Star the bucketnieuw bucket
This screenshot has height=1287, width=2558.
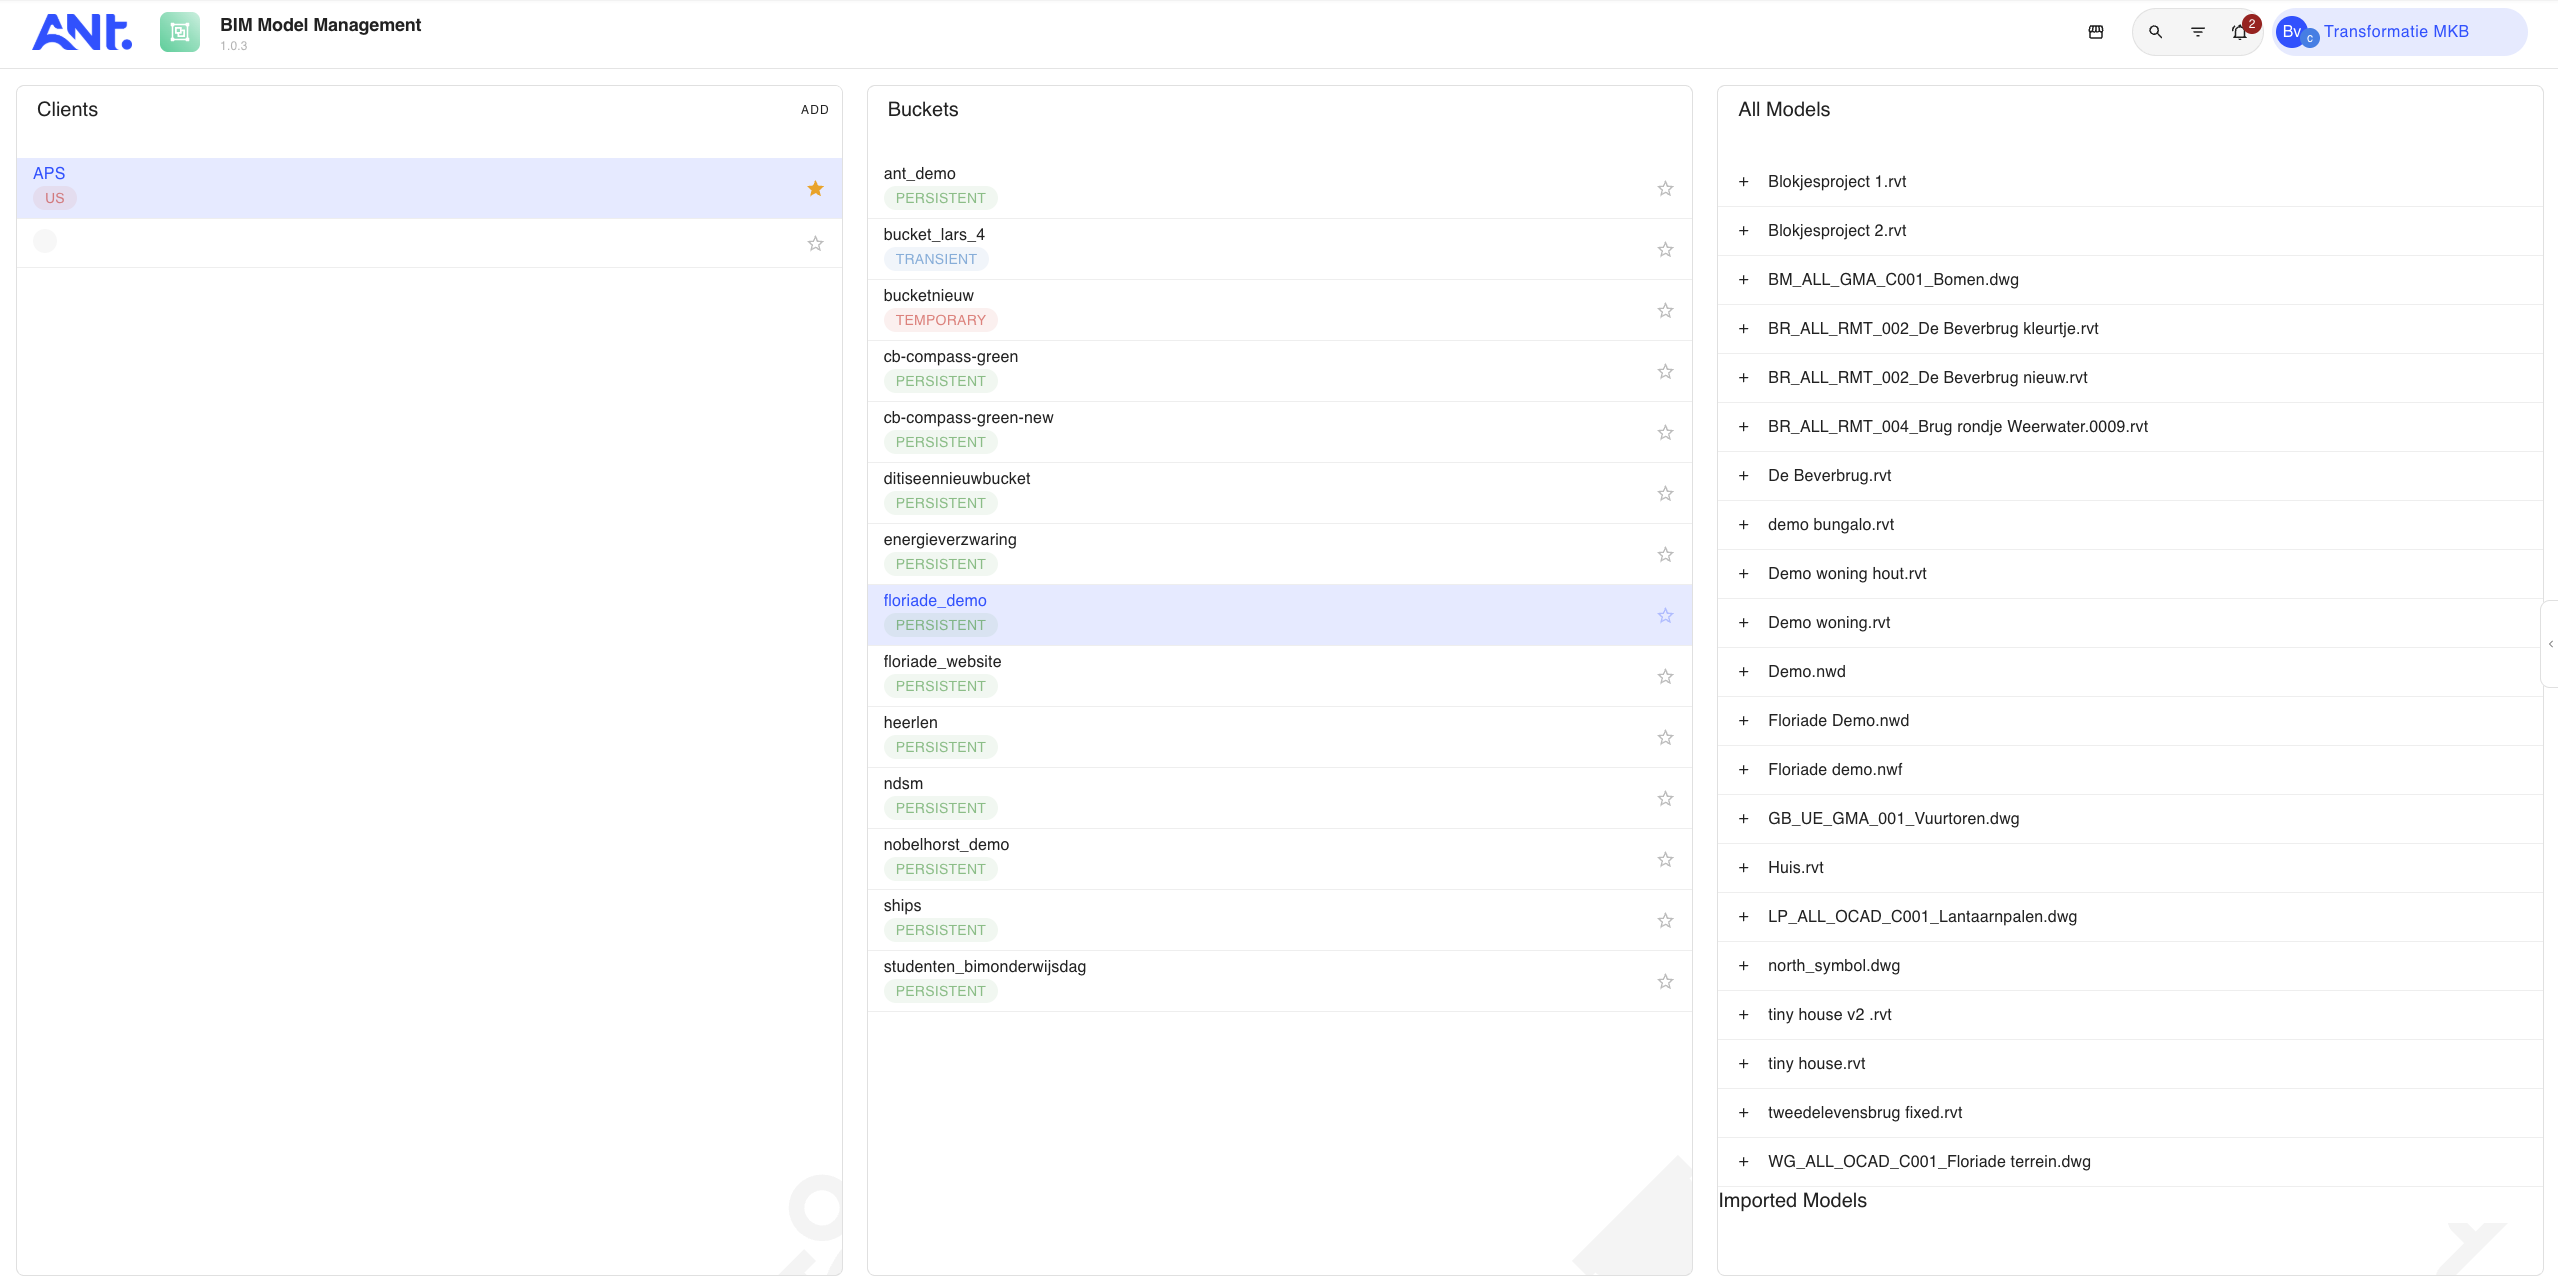(x=1665, y=310)
